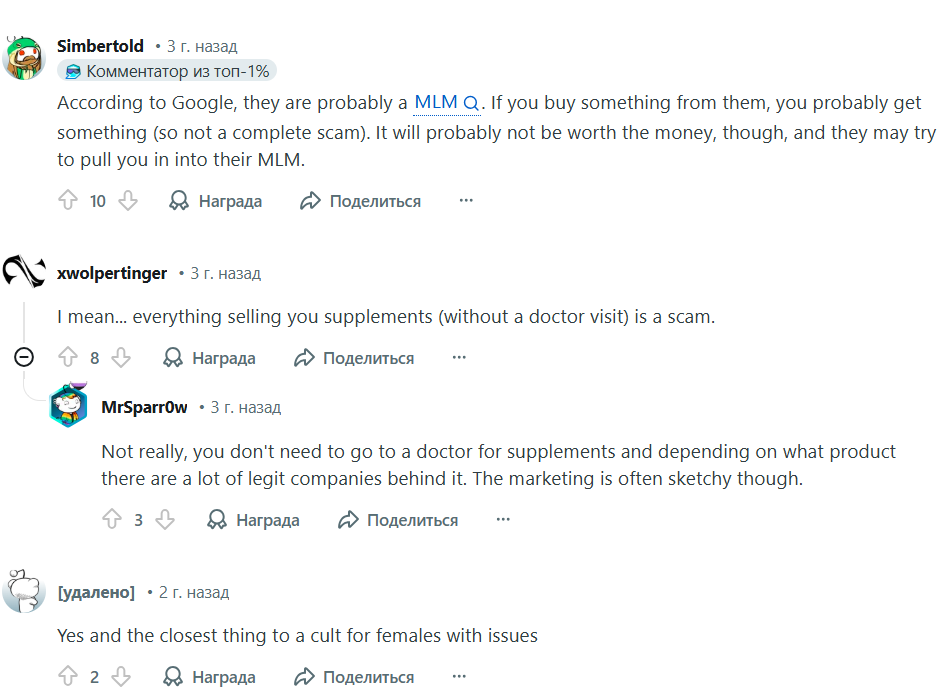The height and width of the screenshot is (699, 940).
Task: Open Simbertold's user profile name
Action: coord(101,46)
